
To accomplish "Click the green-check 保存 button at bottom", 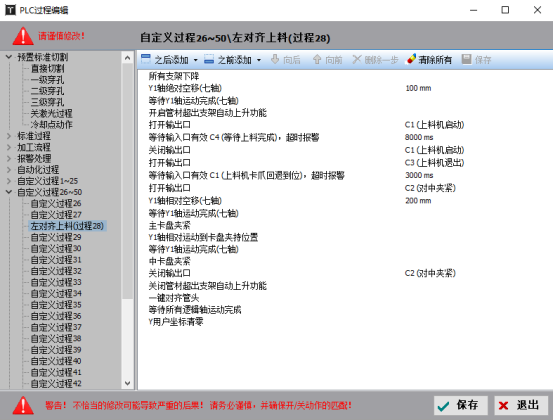I will point(460,405).
